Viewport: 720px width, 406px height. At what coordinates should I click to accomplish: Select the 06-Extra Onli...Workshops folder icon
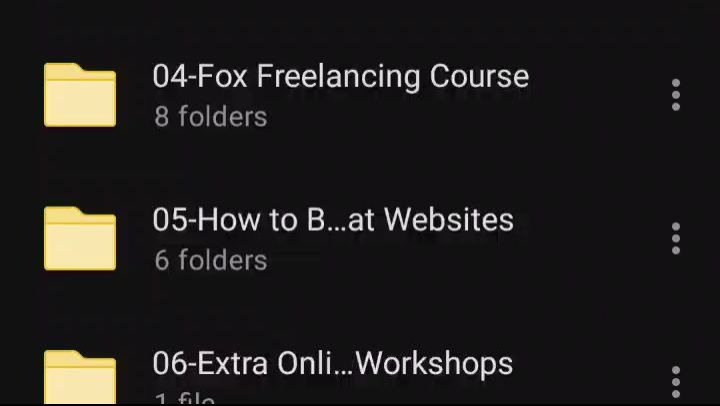(x=80, y=378)
